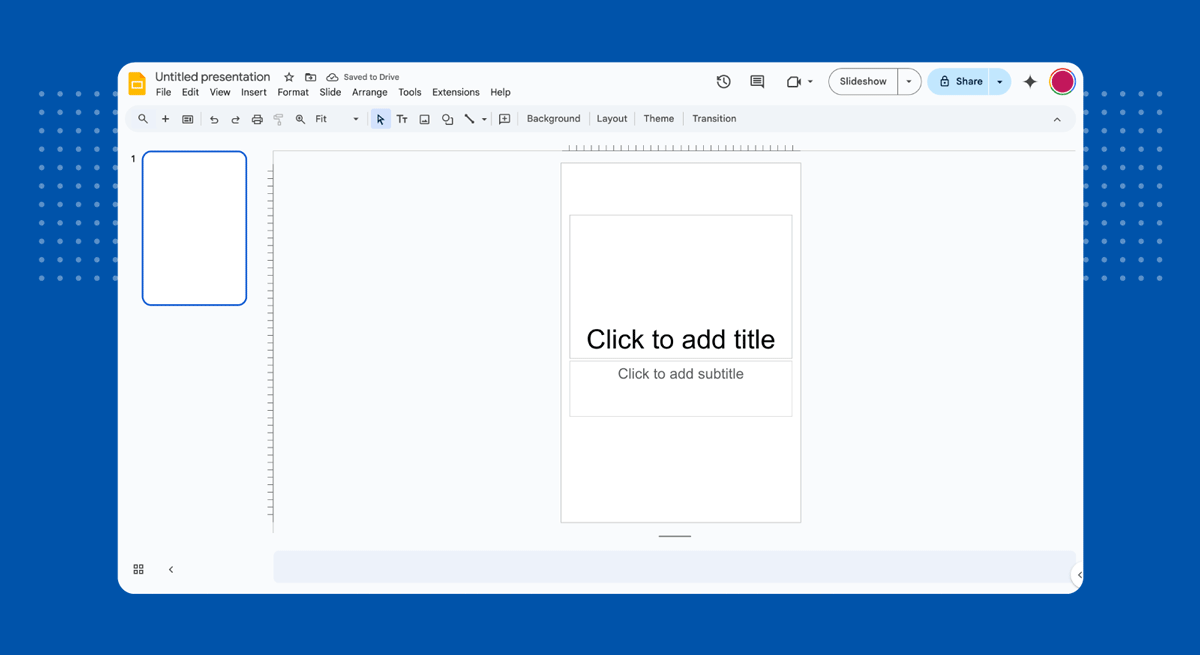Select slide 1 thumbnail in filmstrip

click(194, 228)
